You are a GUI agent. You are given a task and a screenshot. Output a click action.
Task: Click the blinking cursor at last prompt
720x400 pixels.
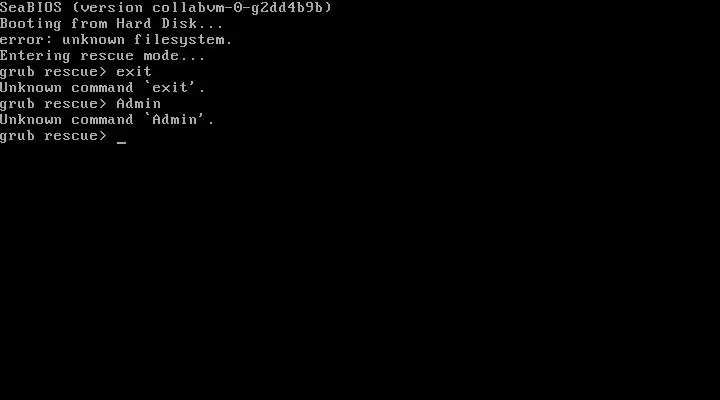click(x=121, y=142)
